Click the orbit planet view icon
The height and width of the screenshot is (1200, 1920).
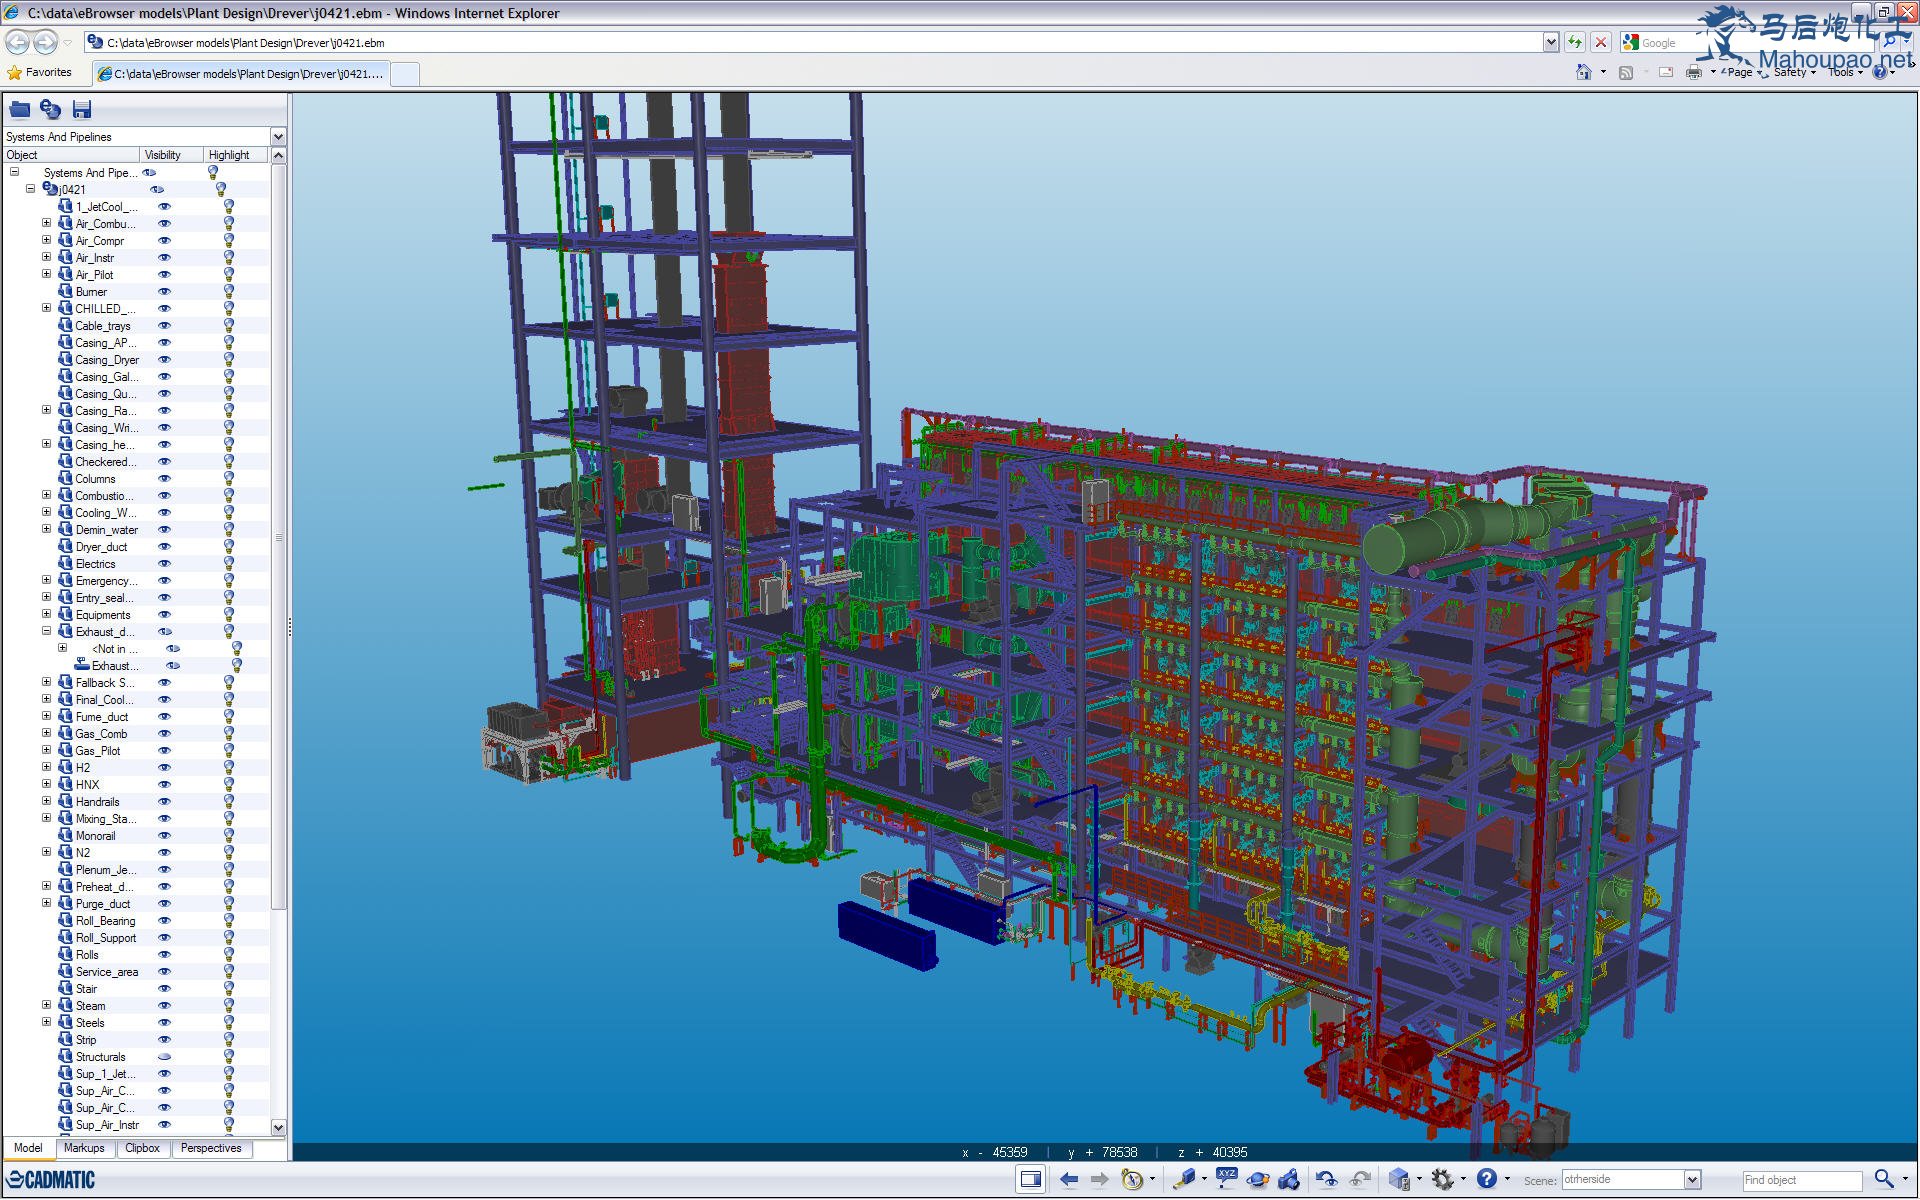pyautogui.click(x=1258, y=1179)
